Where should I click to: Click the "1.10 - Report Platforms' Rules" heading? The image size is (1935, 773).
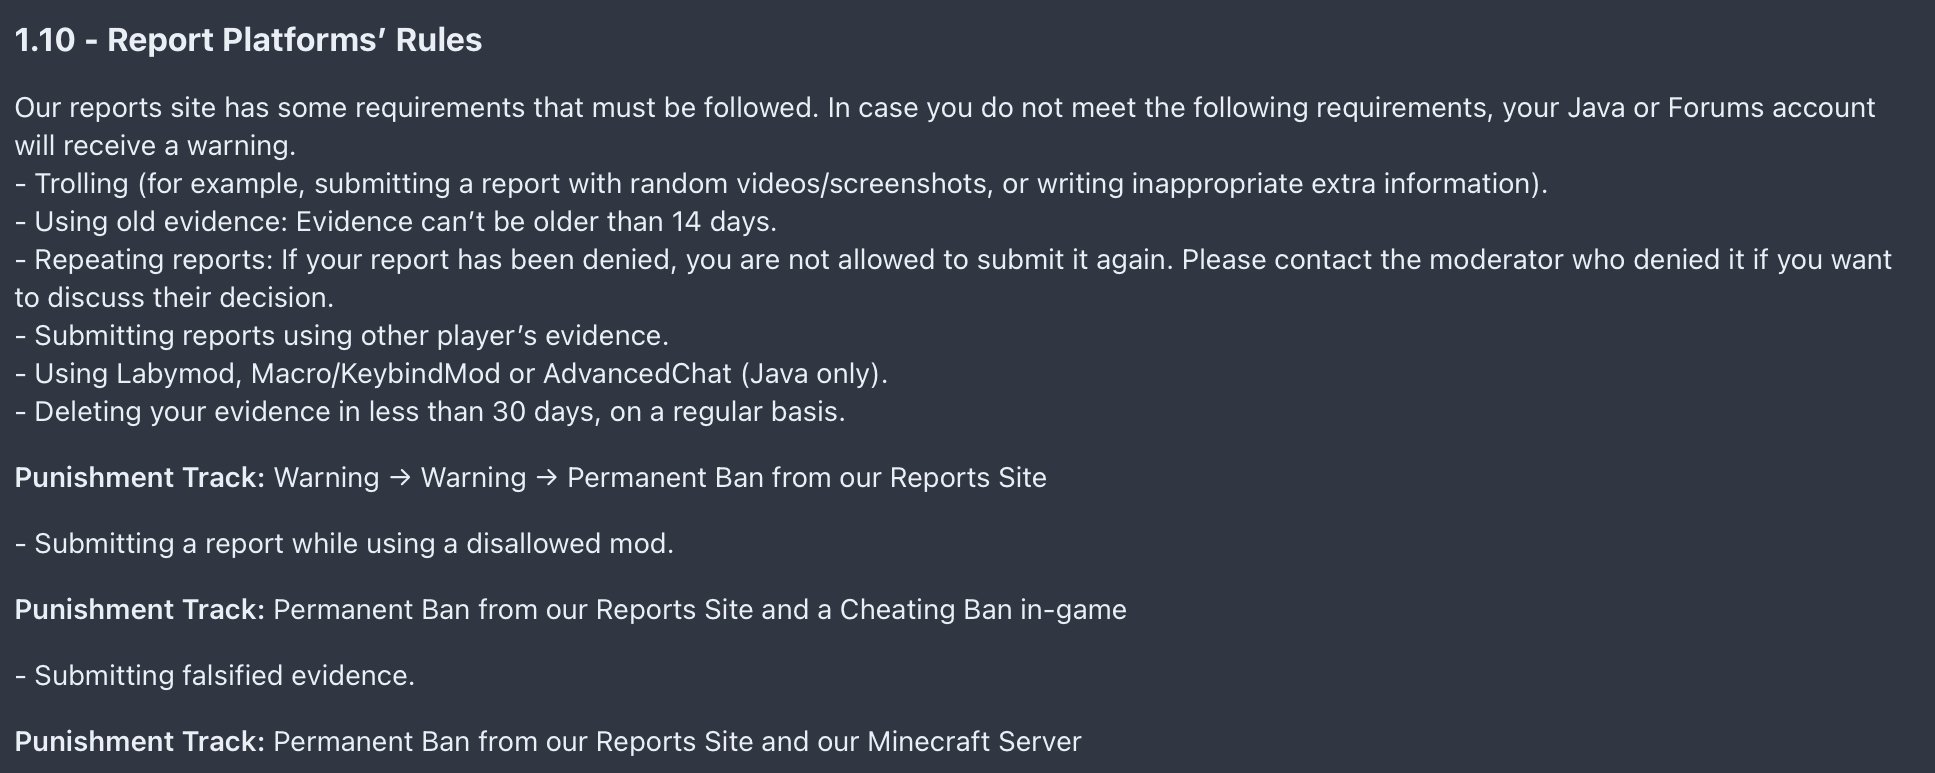(248, 40)
